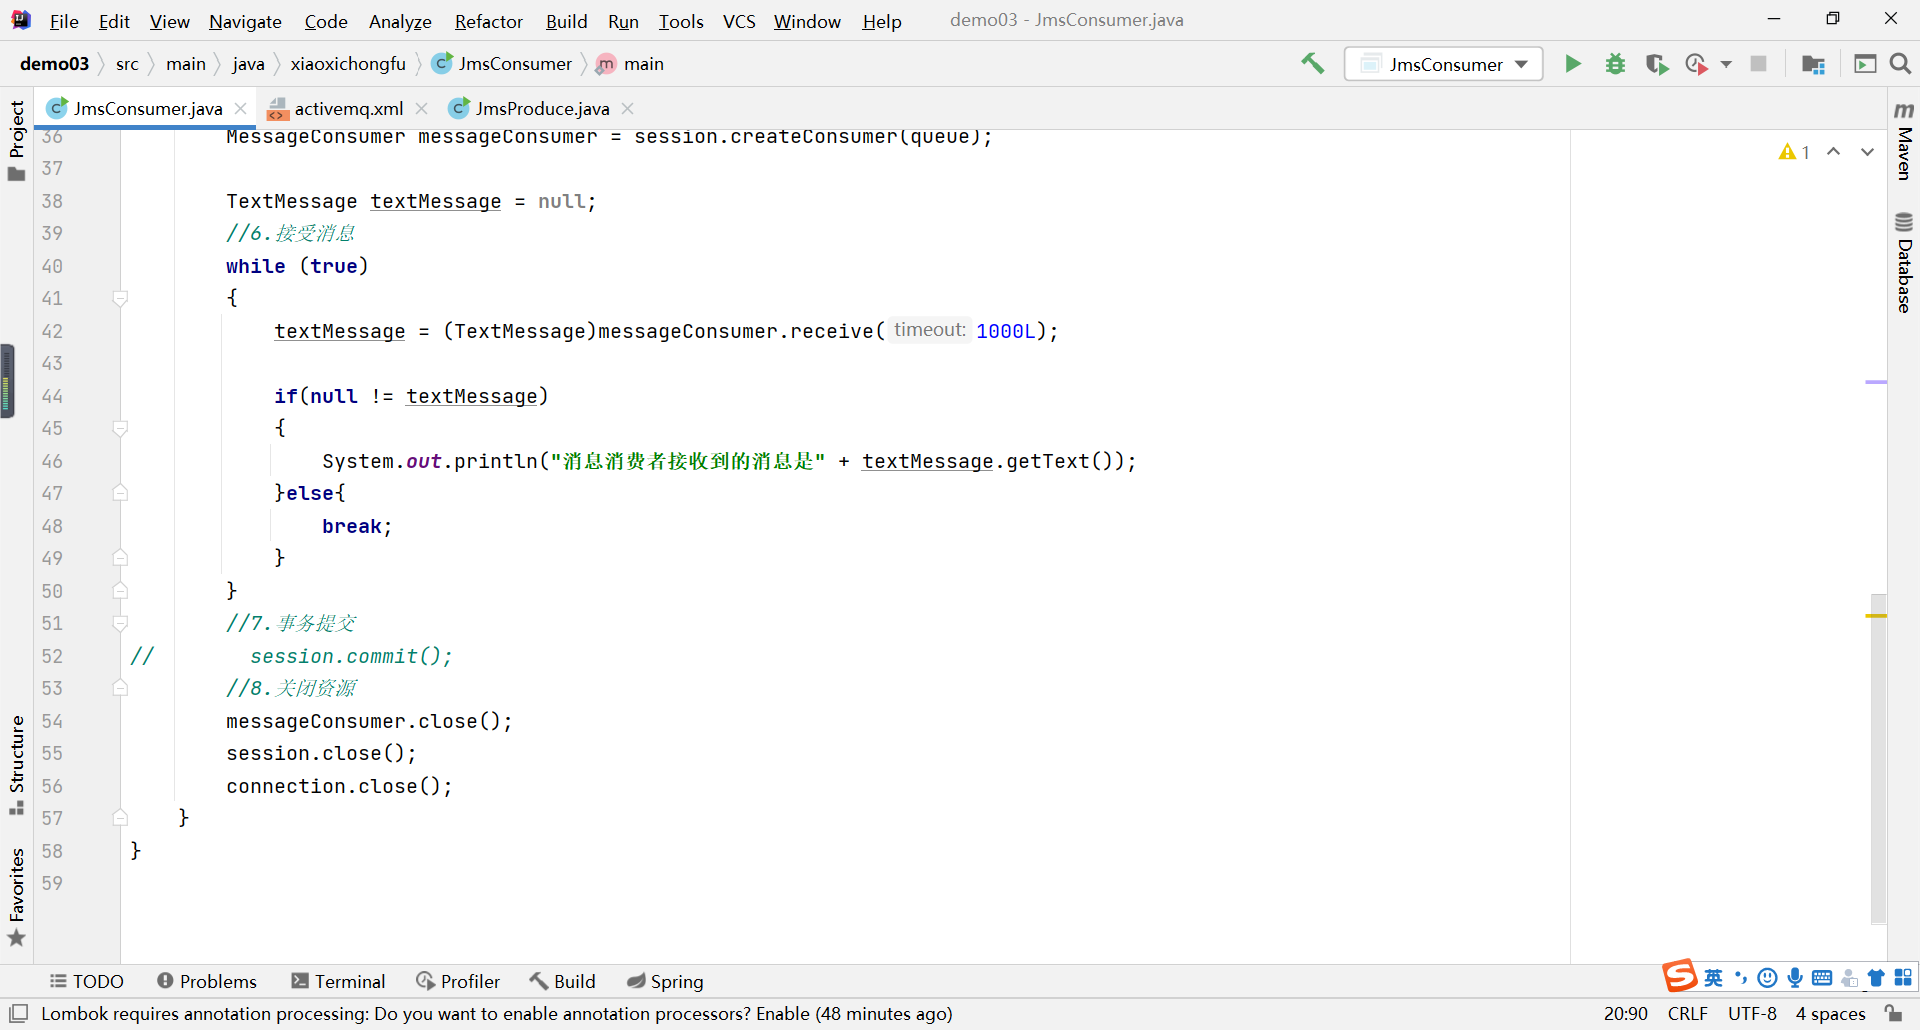
Task: Toggle tool window bars icon bottom-left
Action: click(18, 1014)
